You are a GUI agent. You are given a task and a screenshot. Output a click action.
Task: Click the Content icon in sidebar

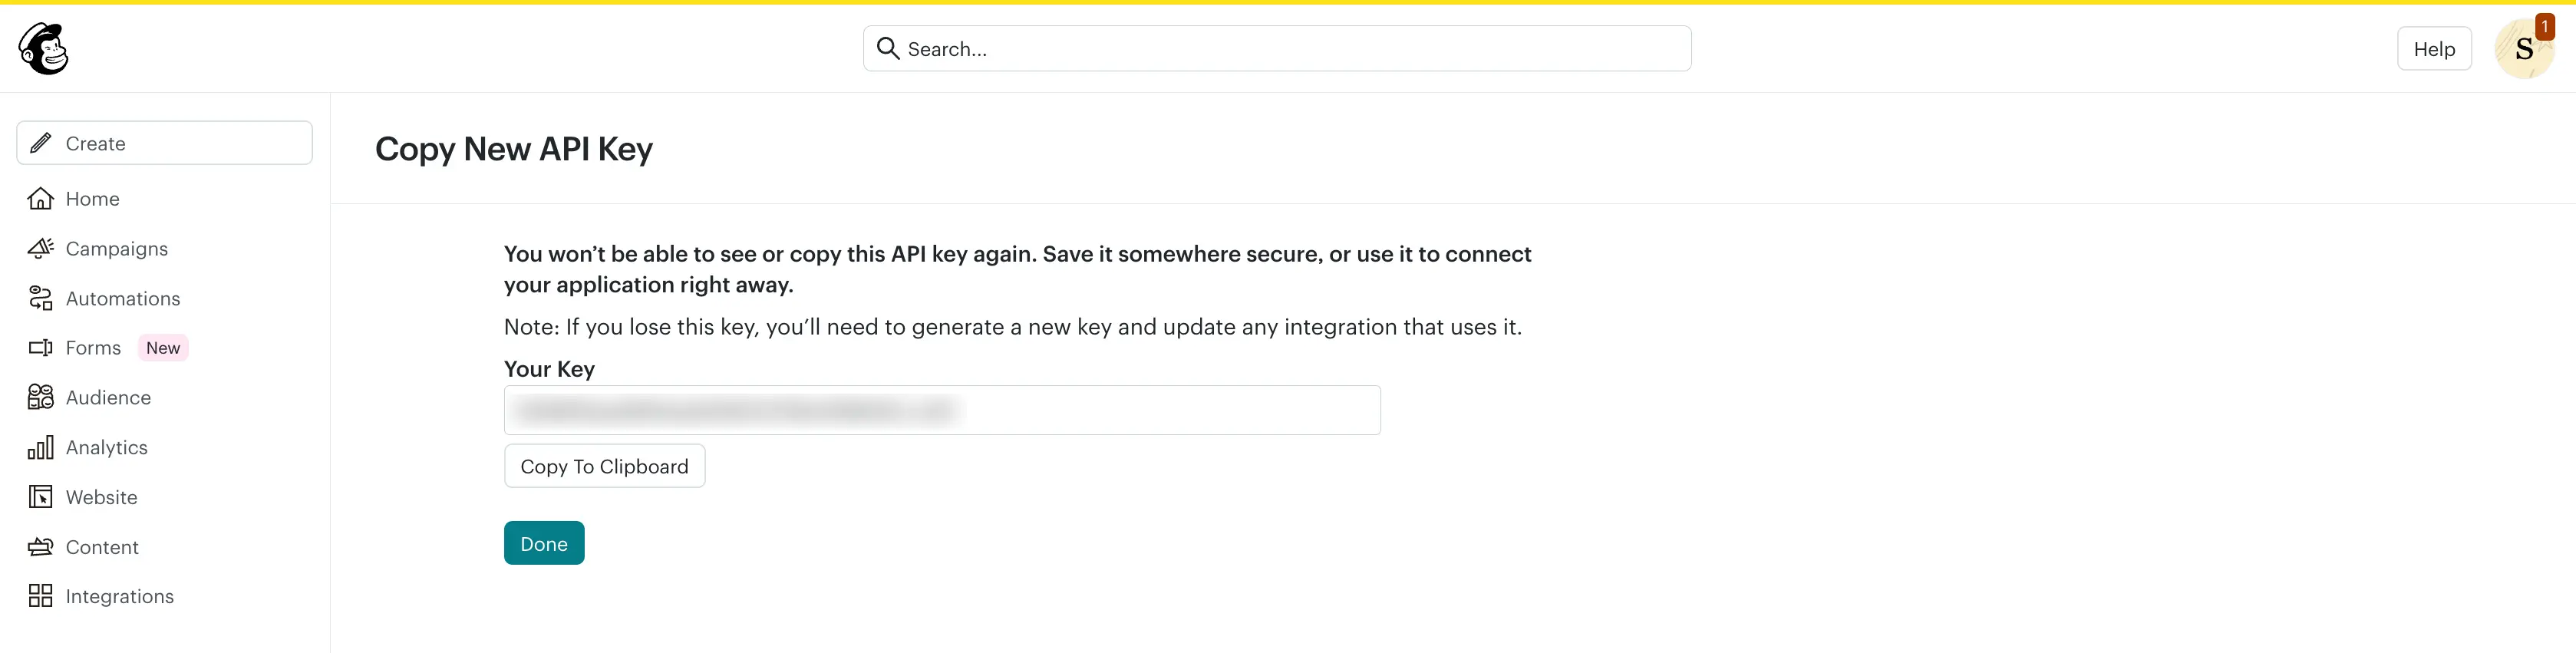(40, 547)
